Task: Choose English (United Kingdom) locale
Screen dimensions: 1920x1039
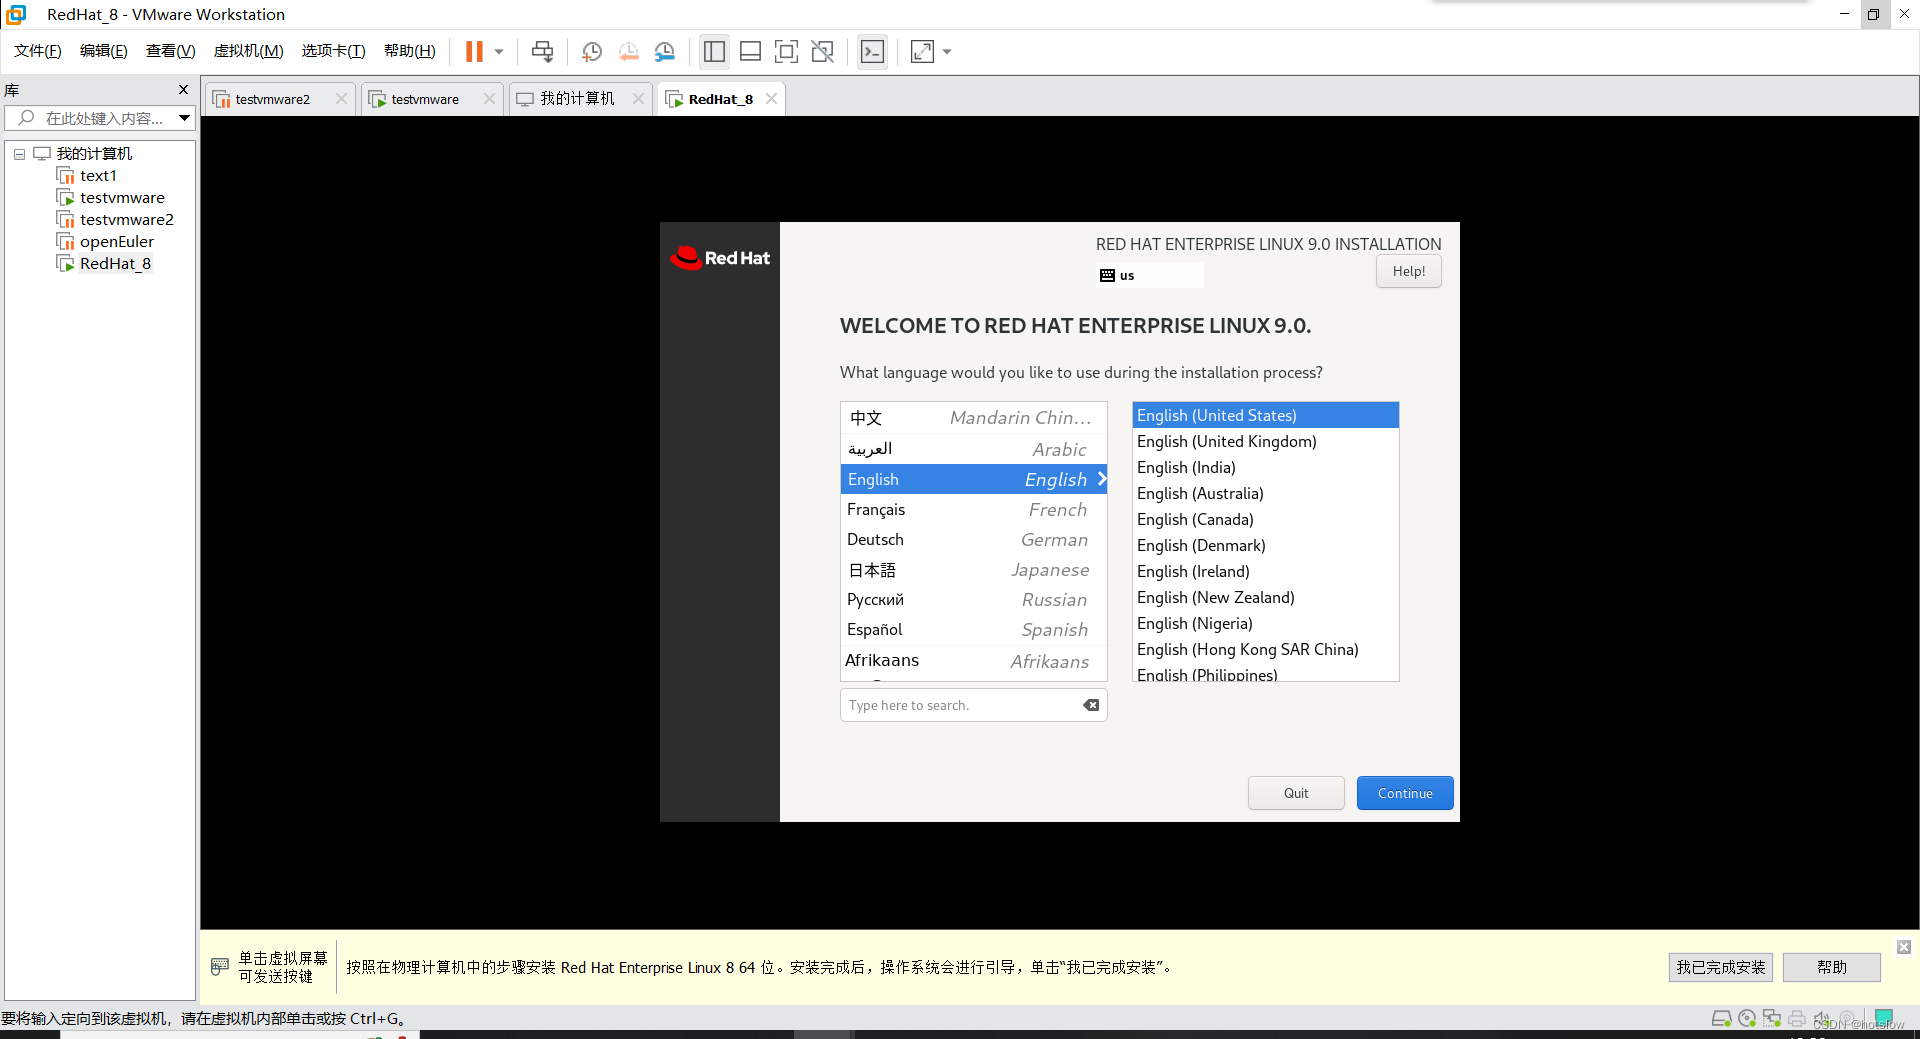Action: click(x=1265, y=441)
